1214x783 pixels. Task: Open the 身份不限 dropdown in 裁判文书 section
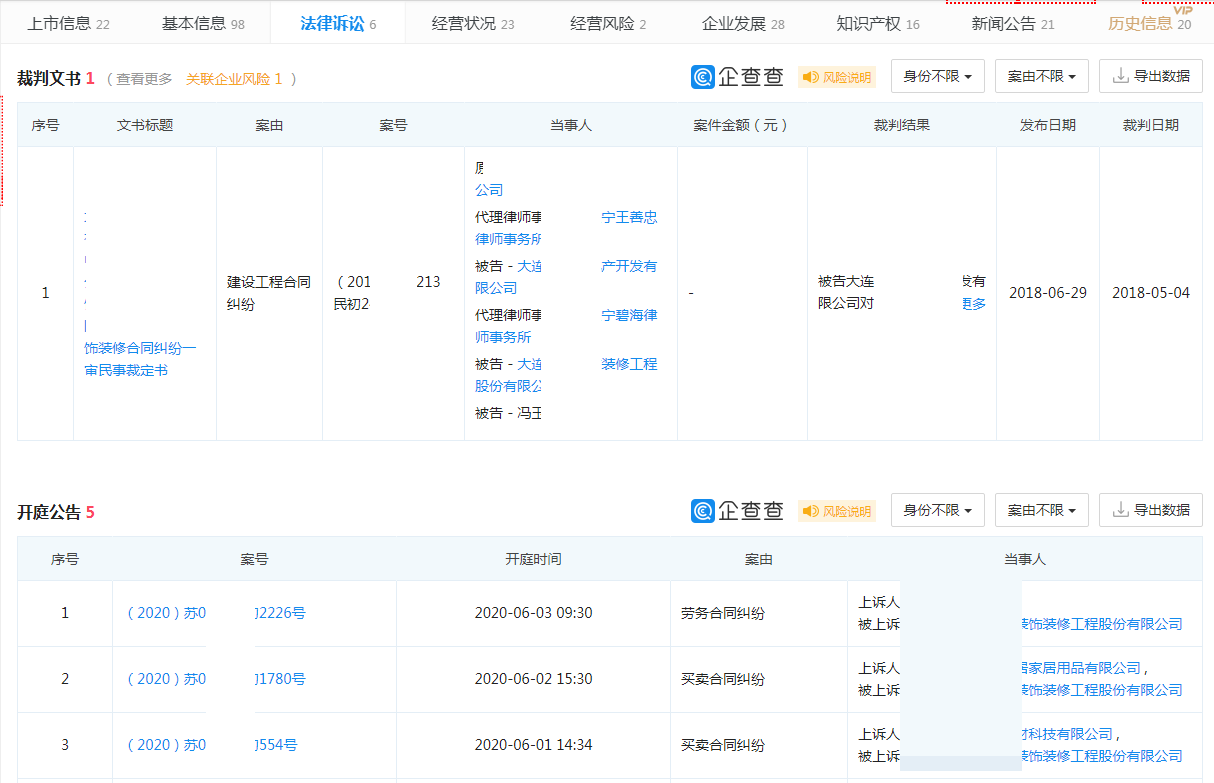click(937, 76)
